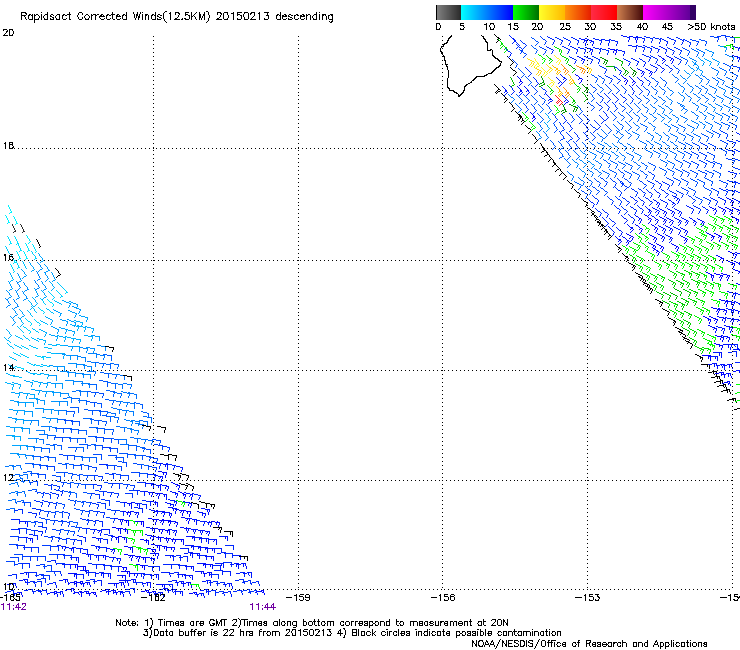740x650 pixels.
Task: Click the cyan 5-10 knots legend segment
Action: (473, 12)
